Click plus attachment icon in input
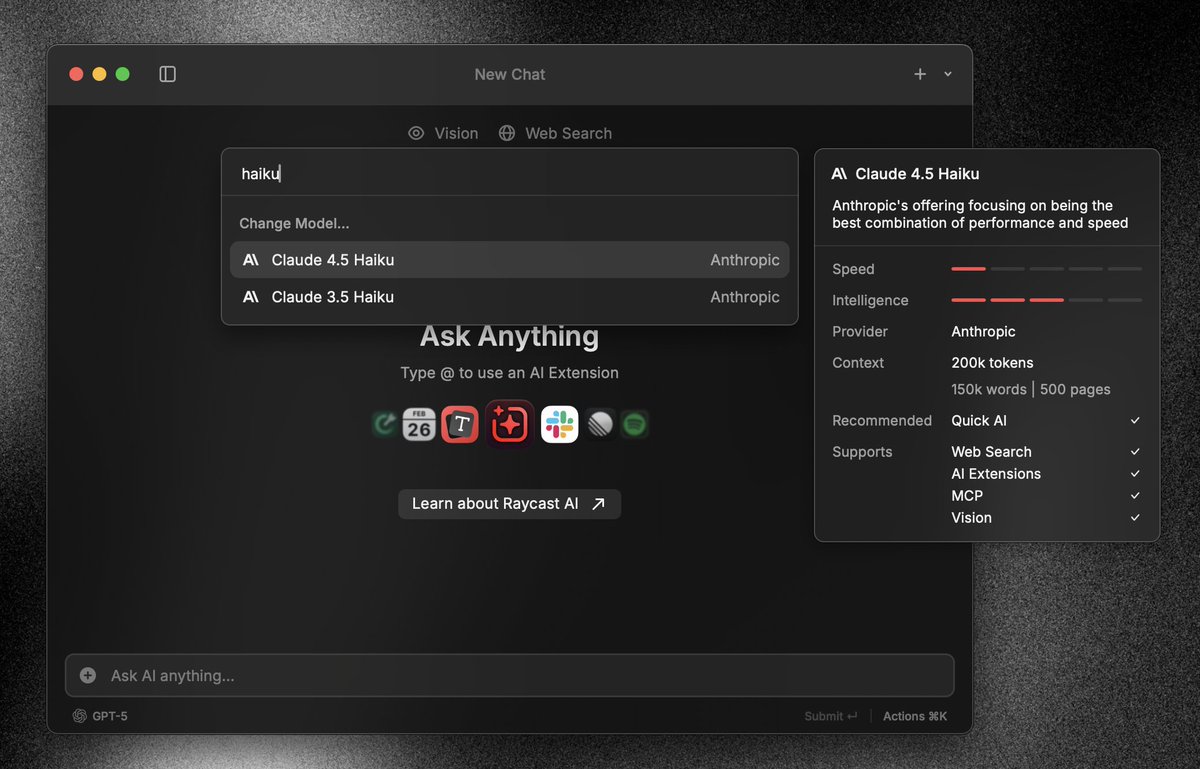Screen dimensions: 1200x769 88,676
